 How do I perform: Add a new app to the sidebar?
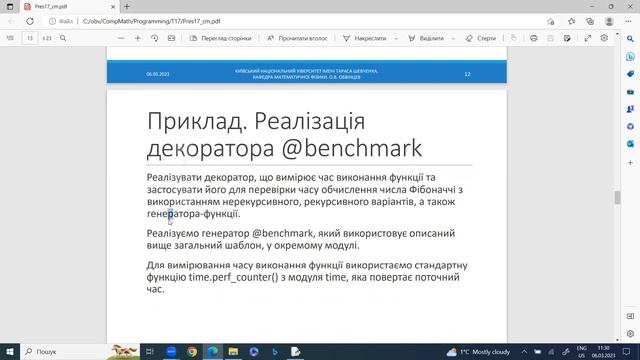point(630,162)
